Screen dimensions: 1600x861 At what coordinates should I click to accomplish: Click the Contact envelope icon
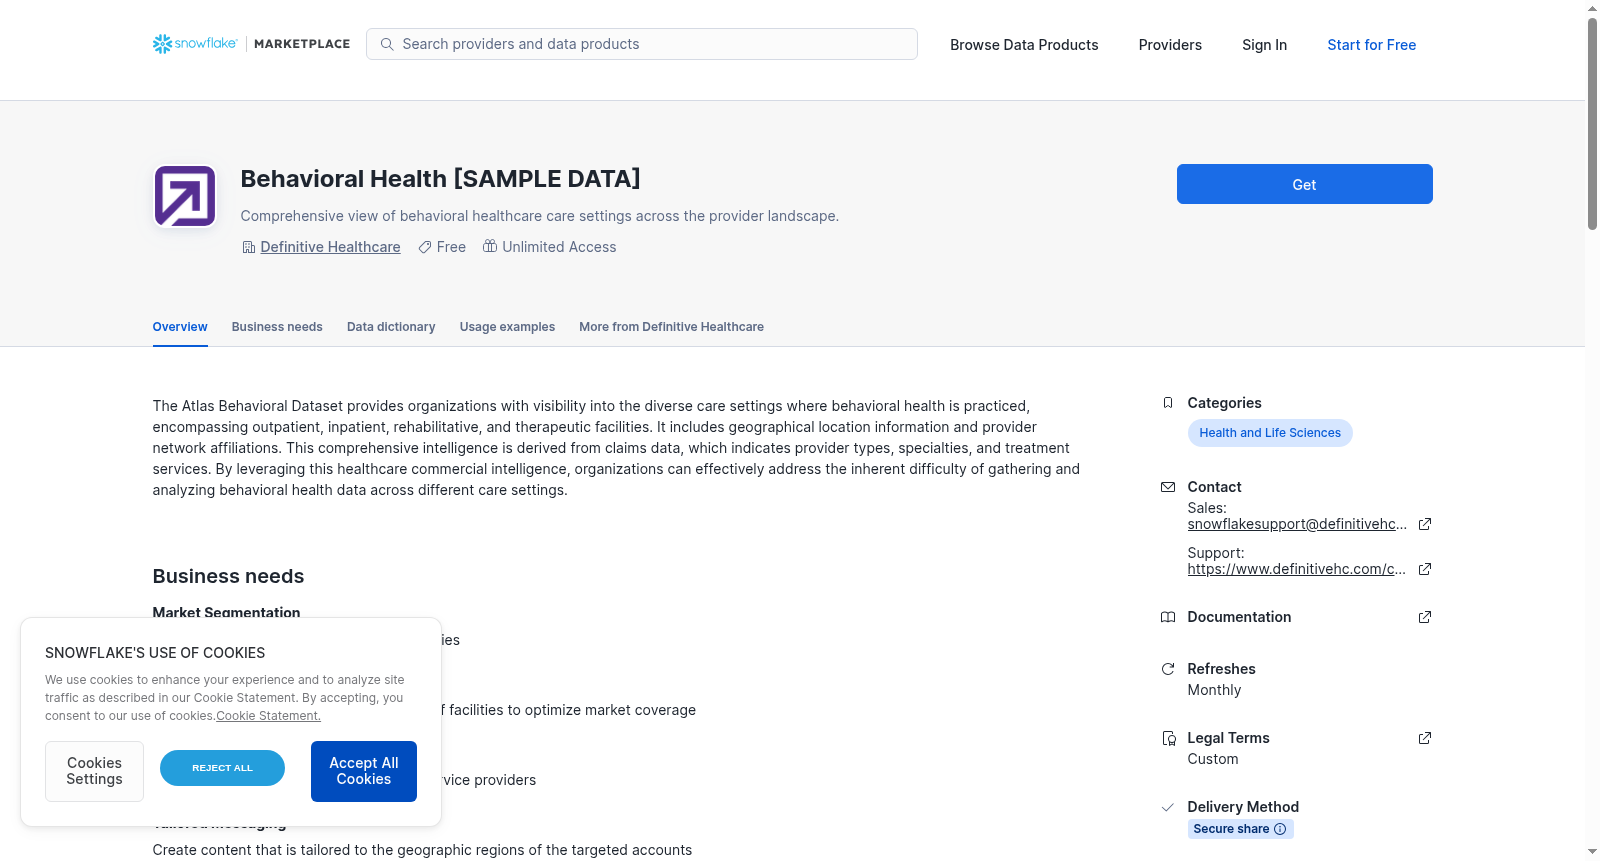1167,487
